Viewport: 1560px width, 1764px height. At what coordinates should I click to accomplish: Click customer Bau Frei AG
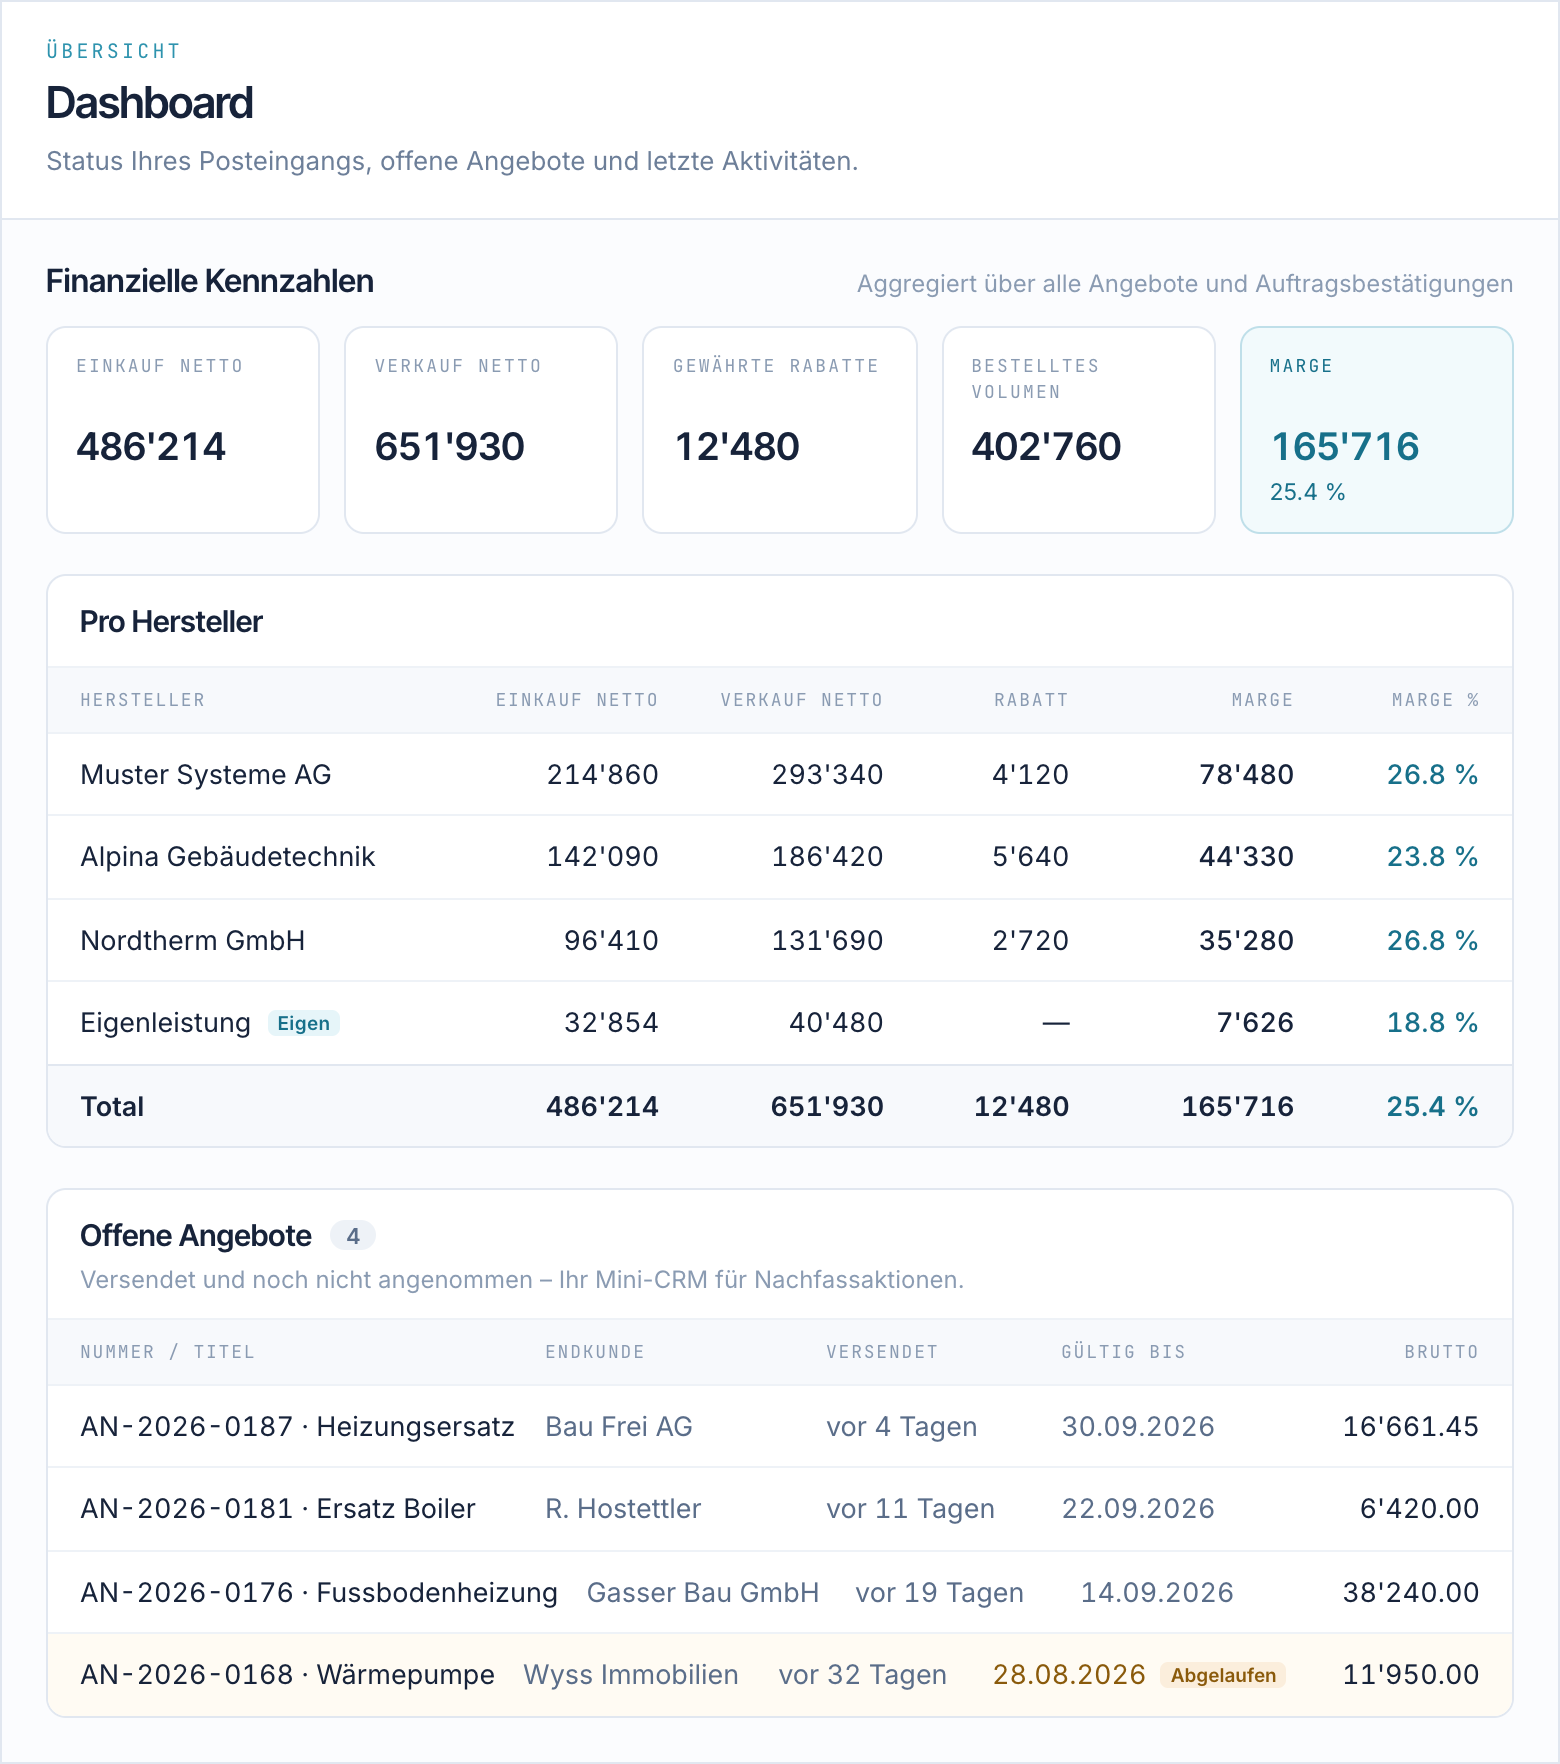pos(619,1427)
